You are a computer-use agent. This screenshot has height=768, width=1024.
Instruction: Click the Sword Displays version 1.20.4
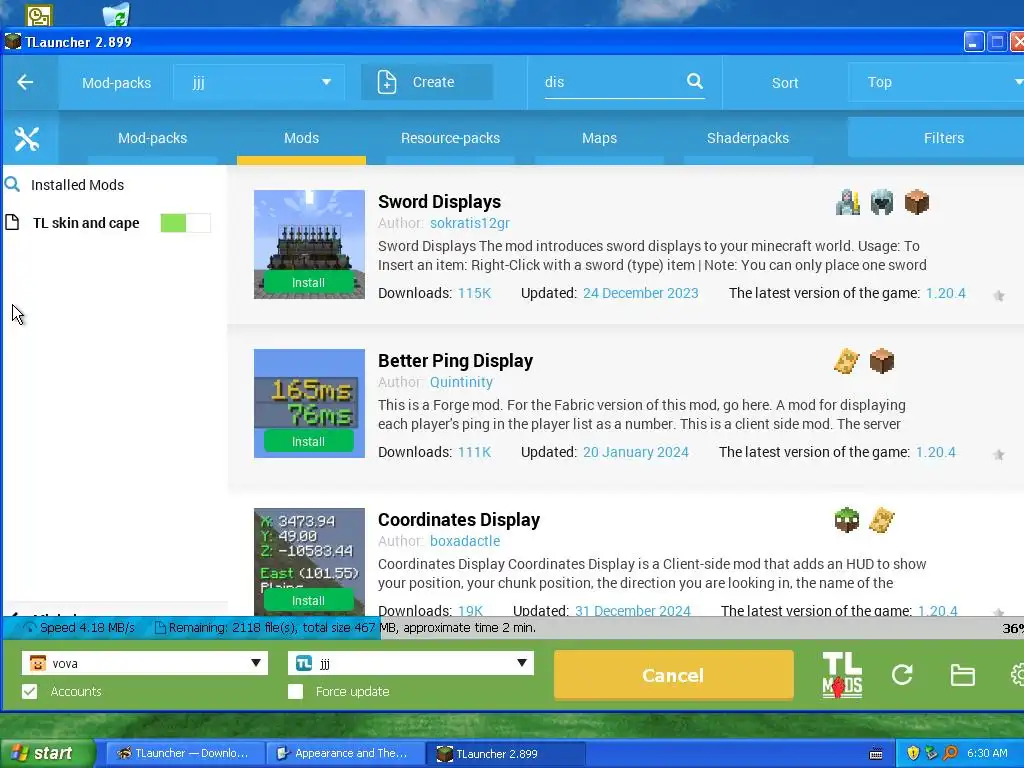946,293
